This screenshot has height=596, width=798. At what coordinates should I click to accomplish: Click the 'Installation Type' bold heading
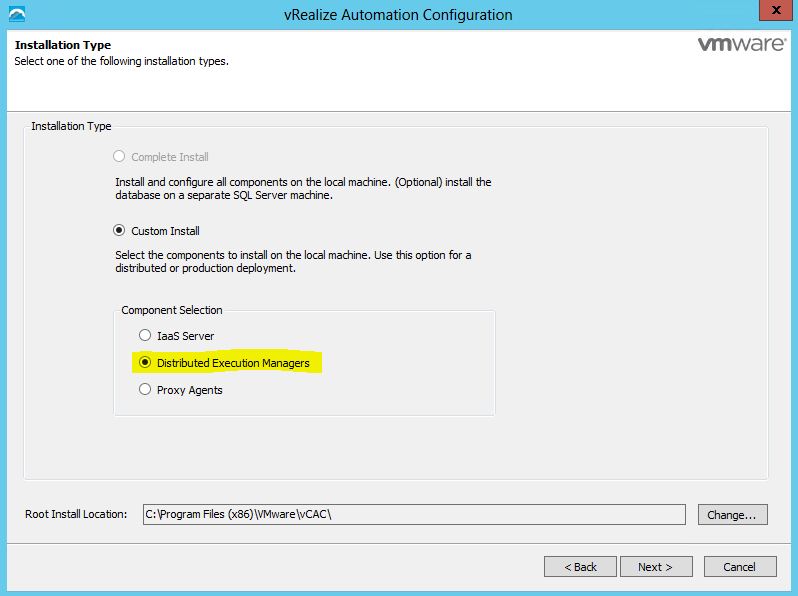[x=63, y=45]
